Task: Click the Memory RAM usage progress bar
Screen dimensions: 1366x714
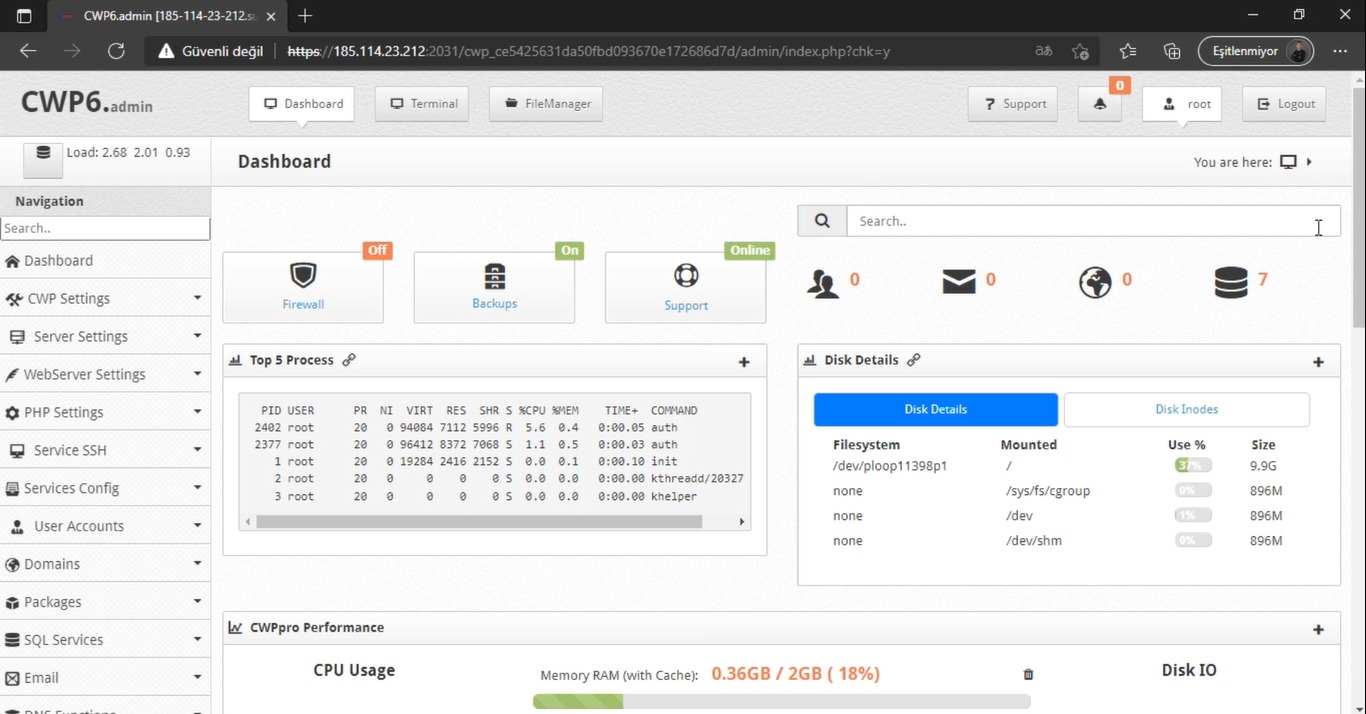Action: 781,701
